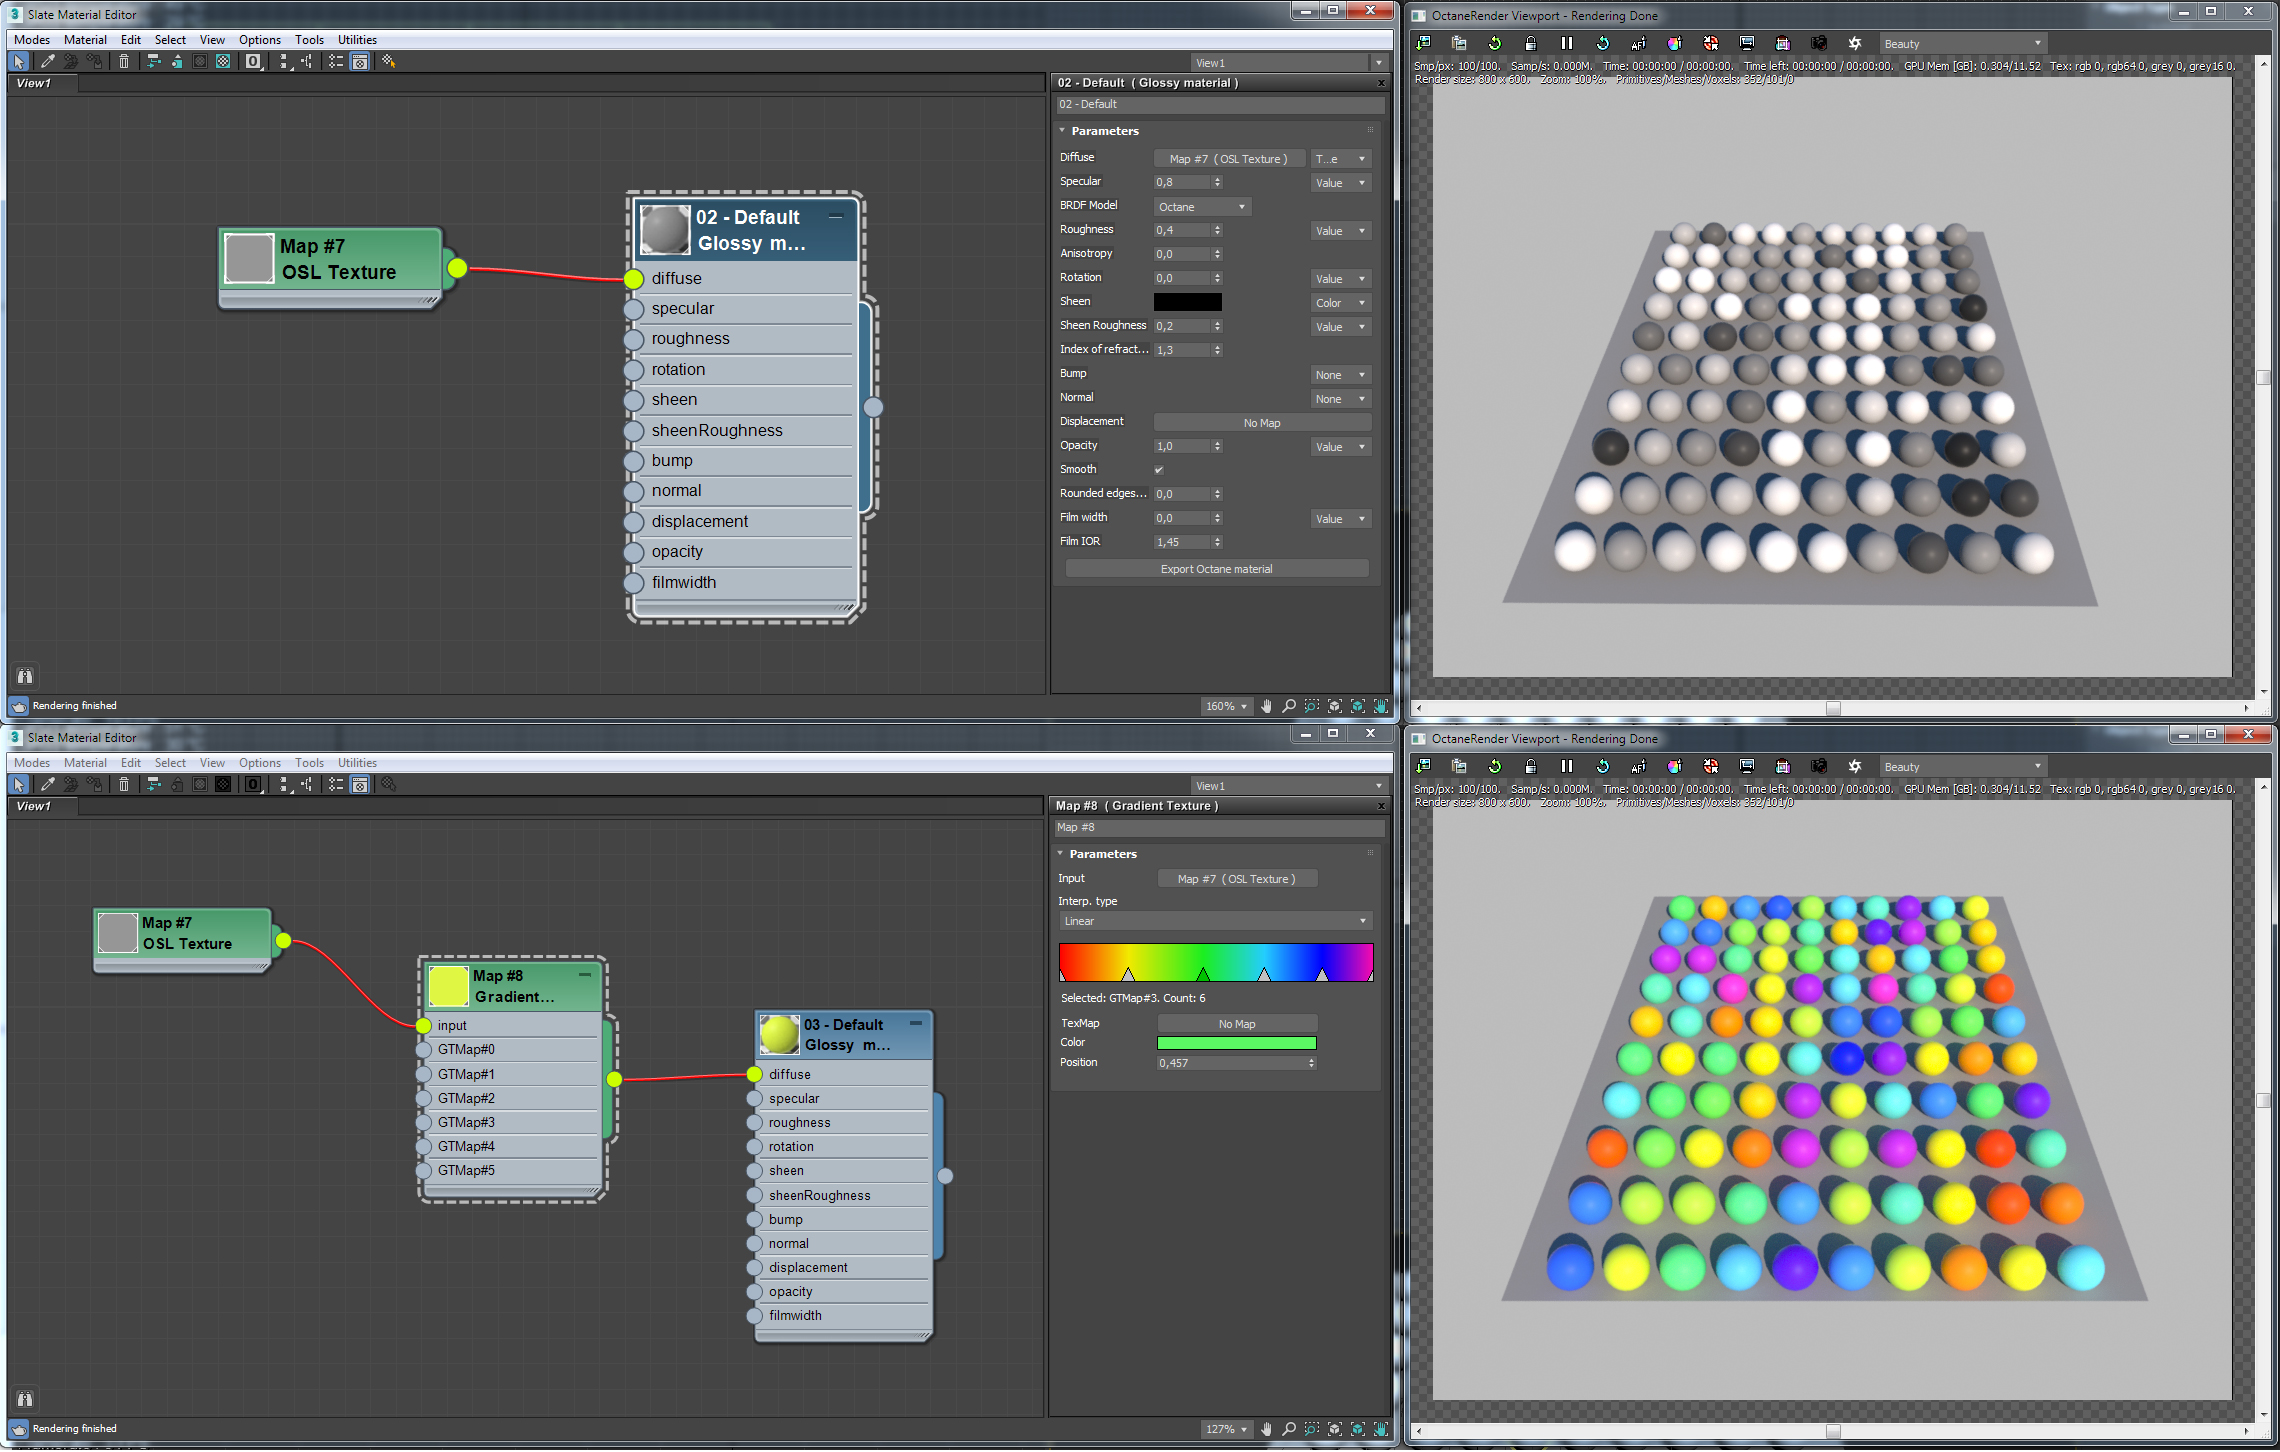Click the pan hand tool in top editor status bar
This screenshot has width=2280, height=1452.
coord(1267,707)
